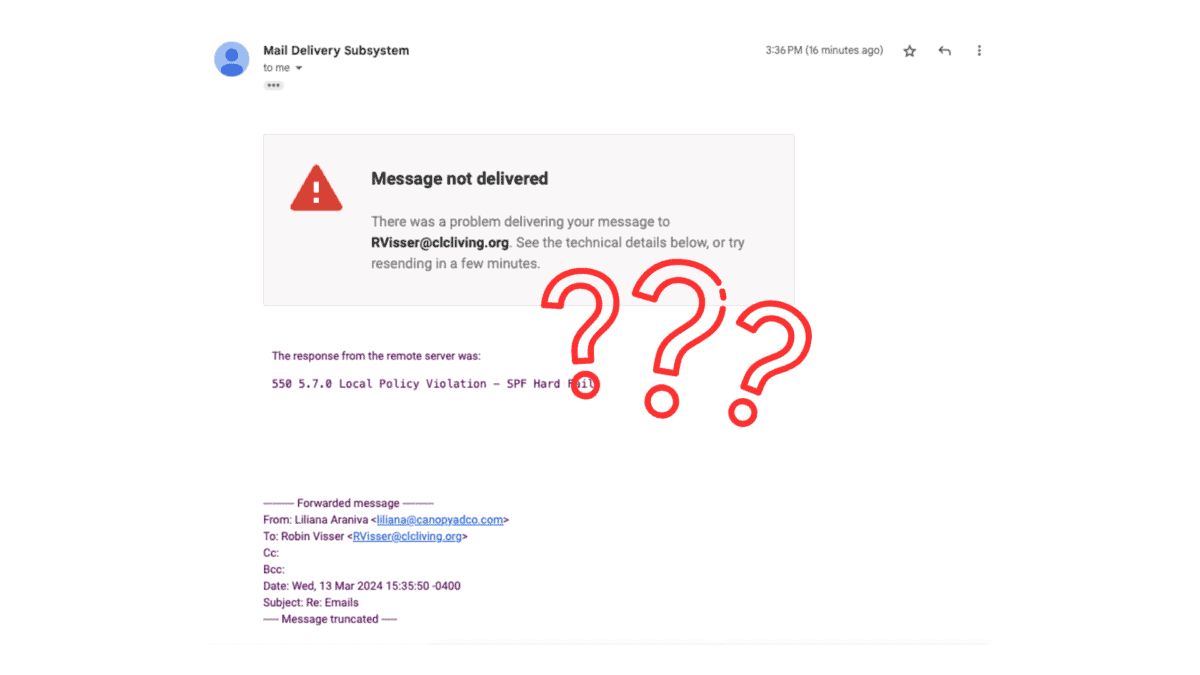Screen dimensions: 1200x675
Task: Click the "Message truncated" text
Action: pyautogui.click(x=330, y=619)
